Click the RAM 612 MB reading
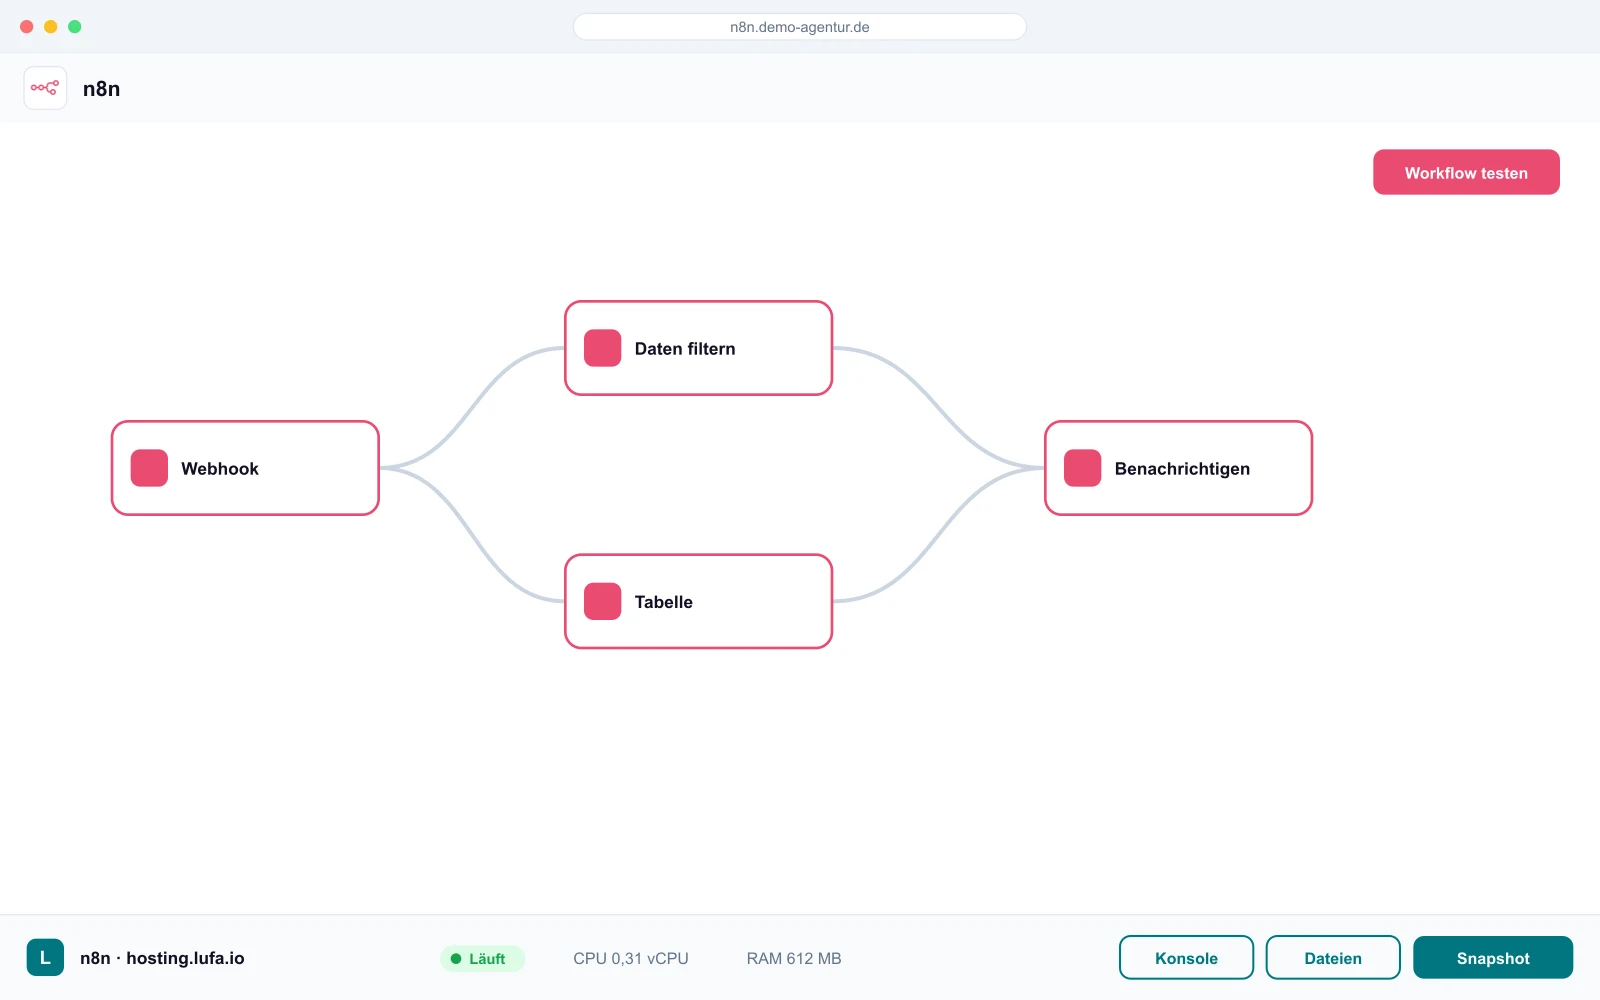 tap(794, 958)
